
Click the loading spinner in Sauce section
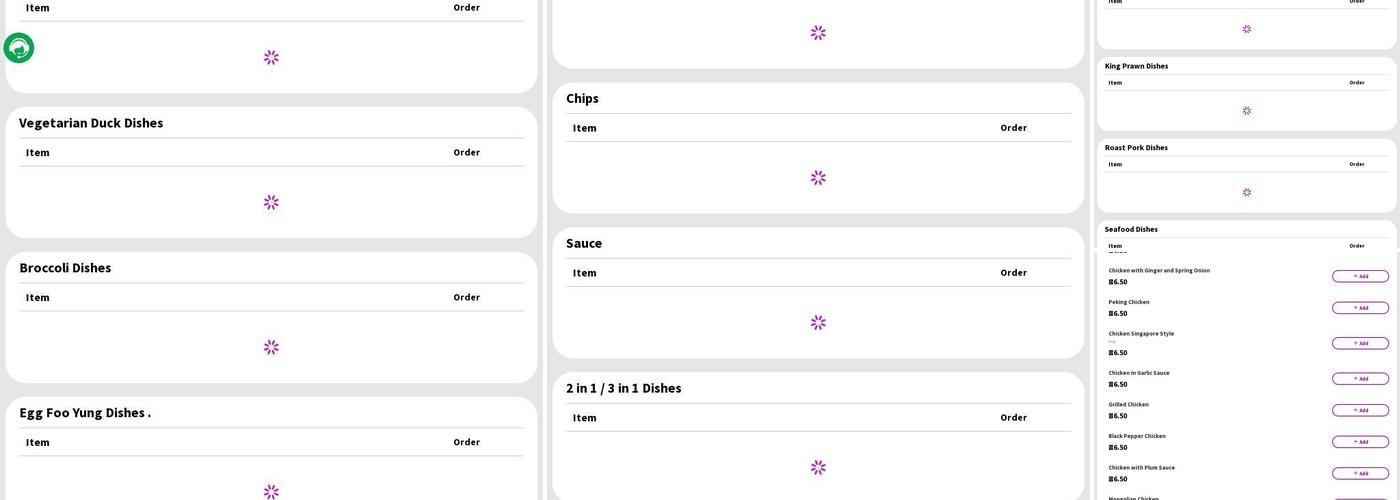coord(818,323)
